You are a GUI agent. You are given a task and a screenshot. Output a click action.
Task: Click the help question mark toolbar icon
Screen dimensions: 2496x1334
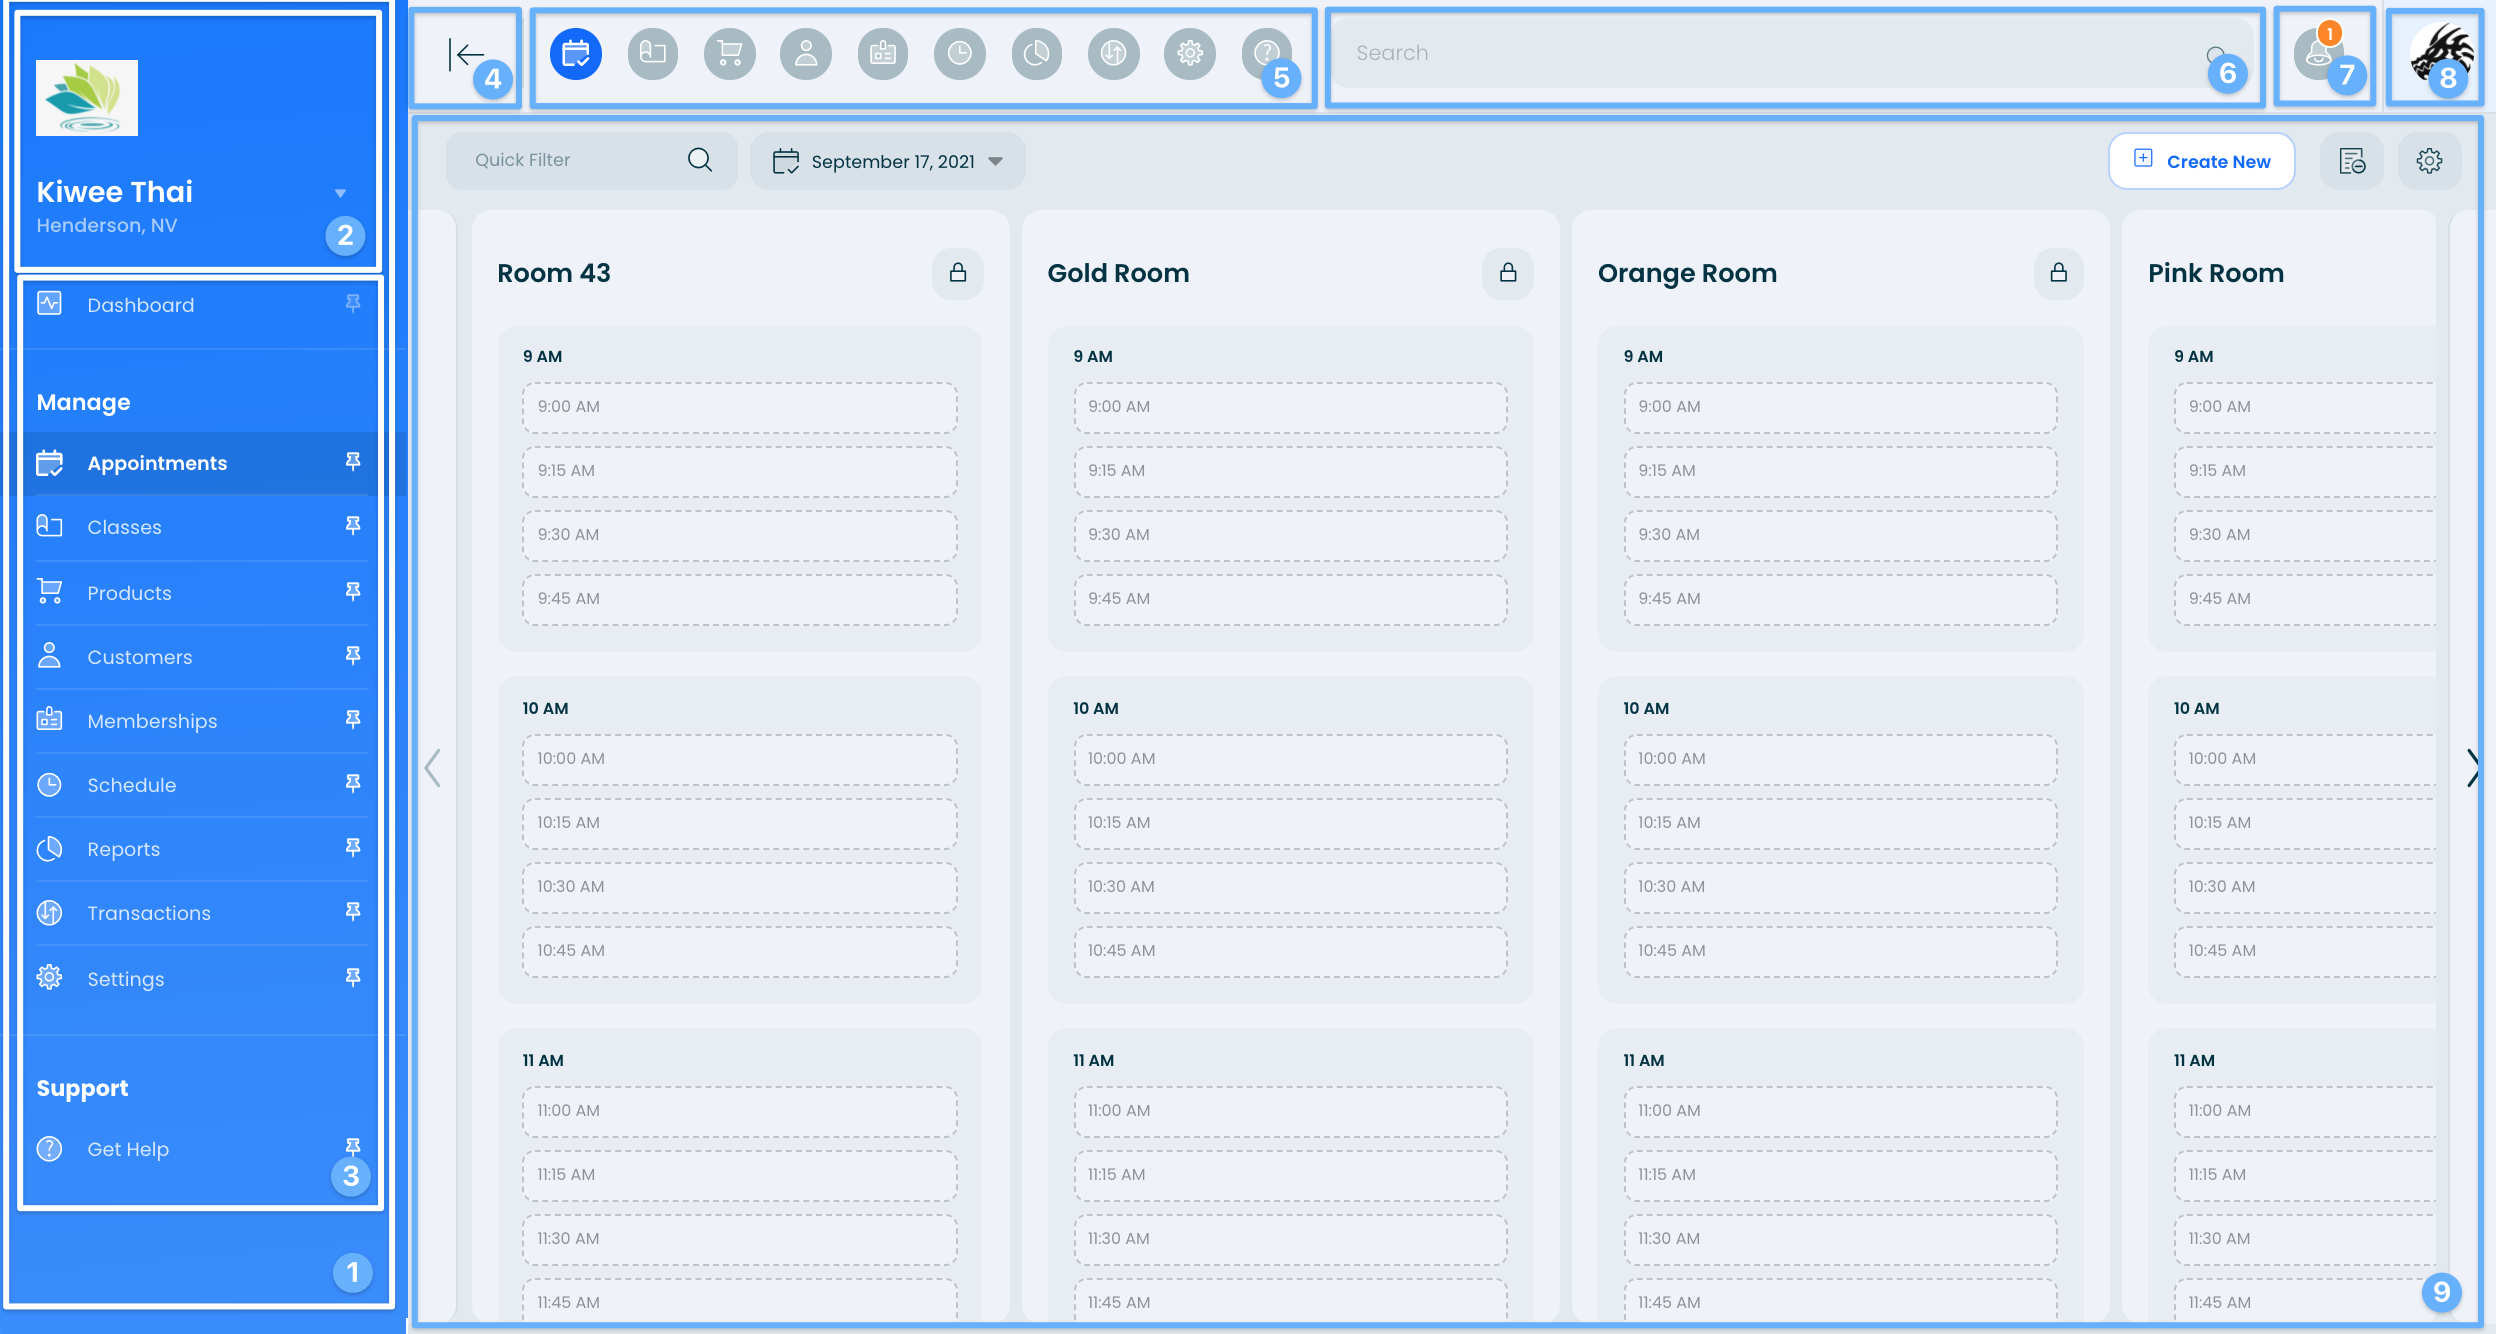[1265, 53]
